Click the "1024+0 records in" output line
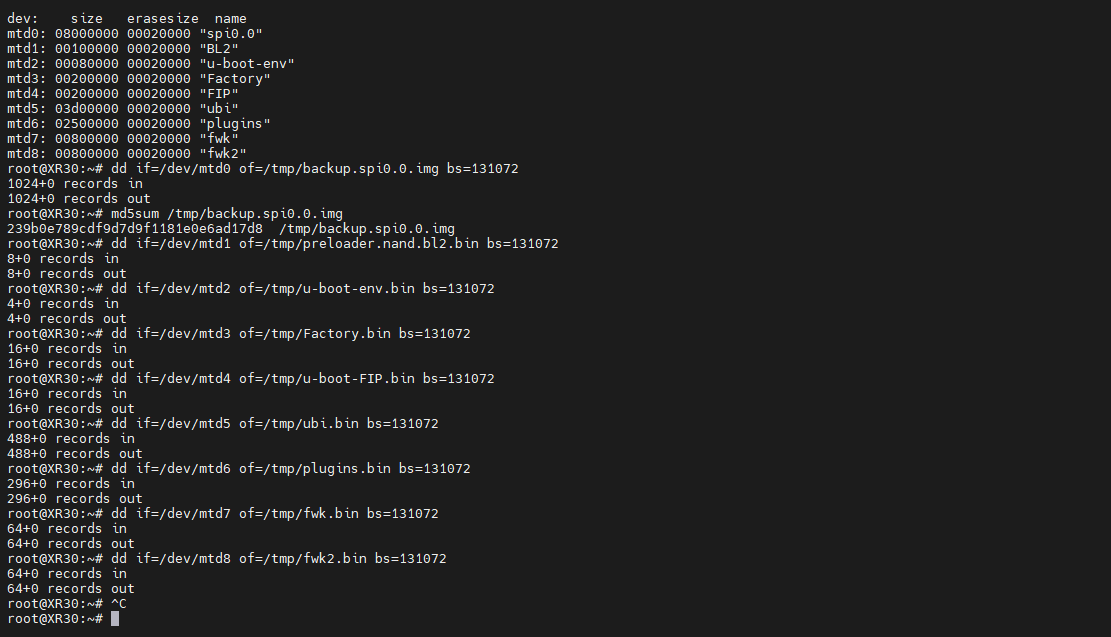Viewport: 1111px width, 637px height. point(75,184)
